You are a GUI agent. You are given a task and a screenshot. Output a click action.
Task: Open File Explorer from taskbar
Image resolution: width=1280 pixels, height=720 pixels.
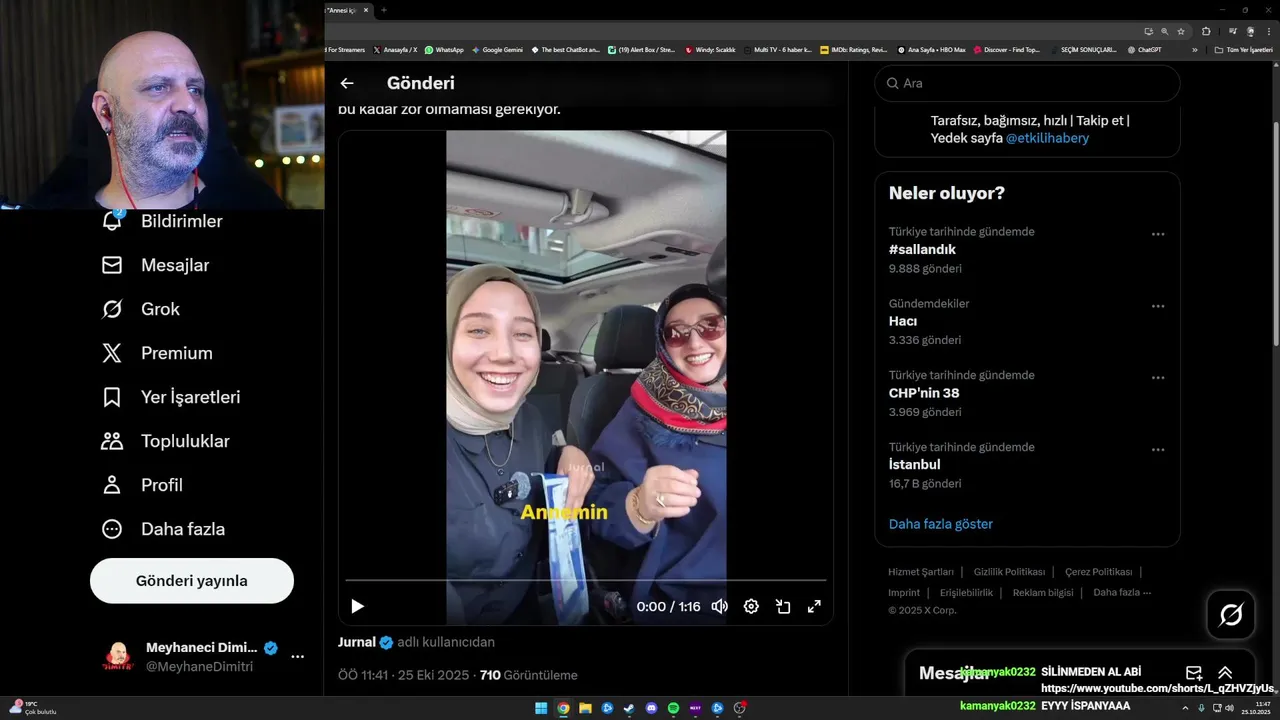pyautogui.click(x=585, y=708)
